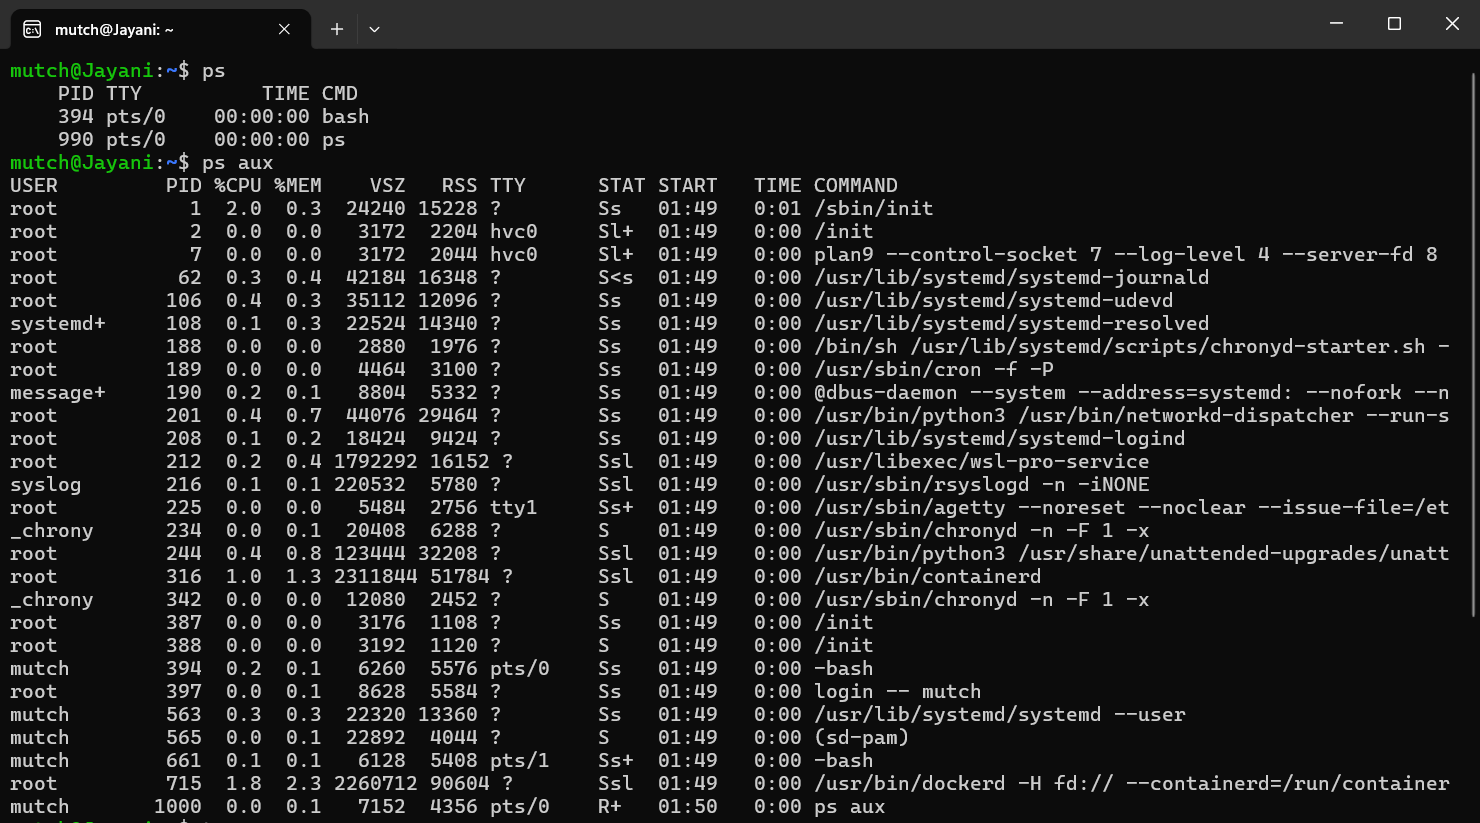Viewport: 1480px width, 823px height.
Task: Click the /sbin/init command text
Action: point(874,209)
